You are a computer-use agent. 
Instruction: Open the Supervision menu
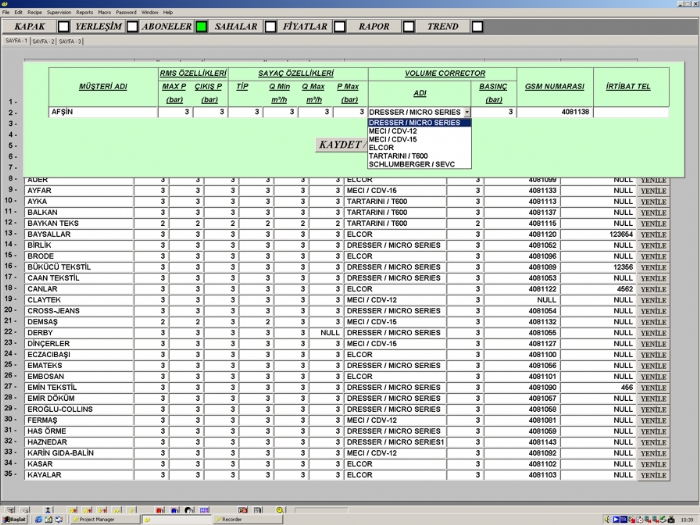tap(59, 12)
